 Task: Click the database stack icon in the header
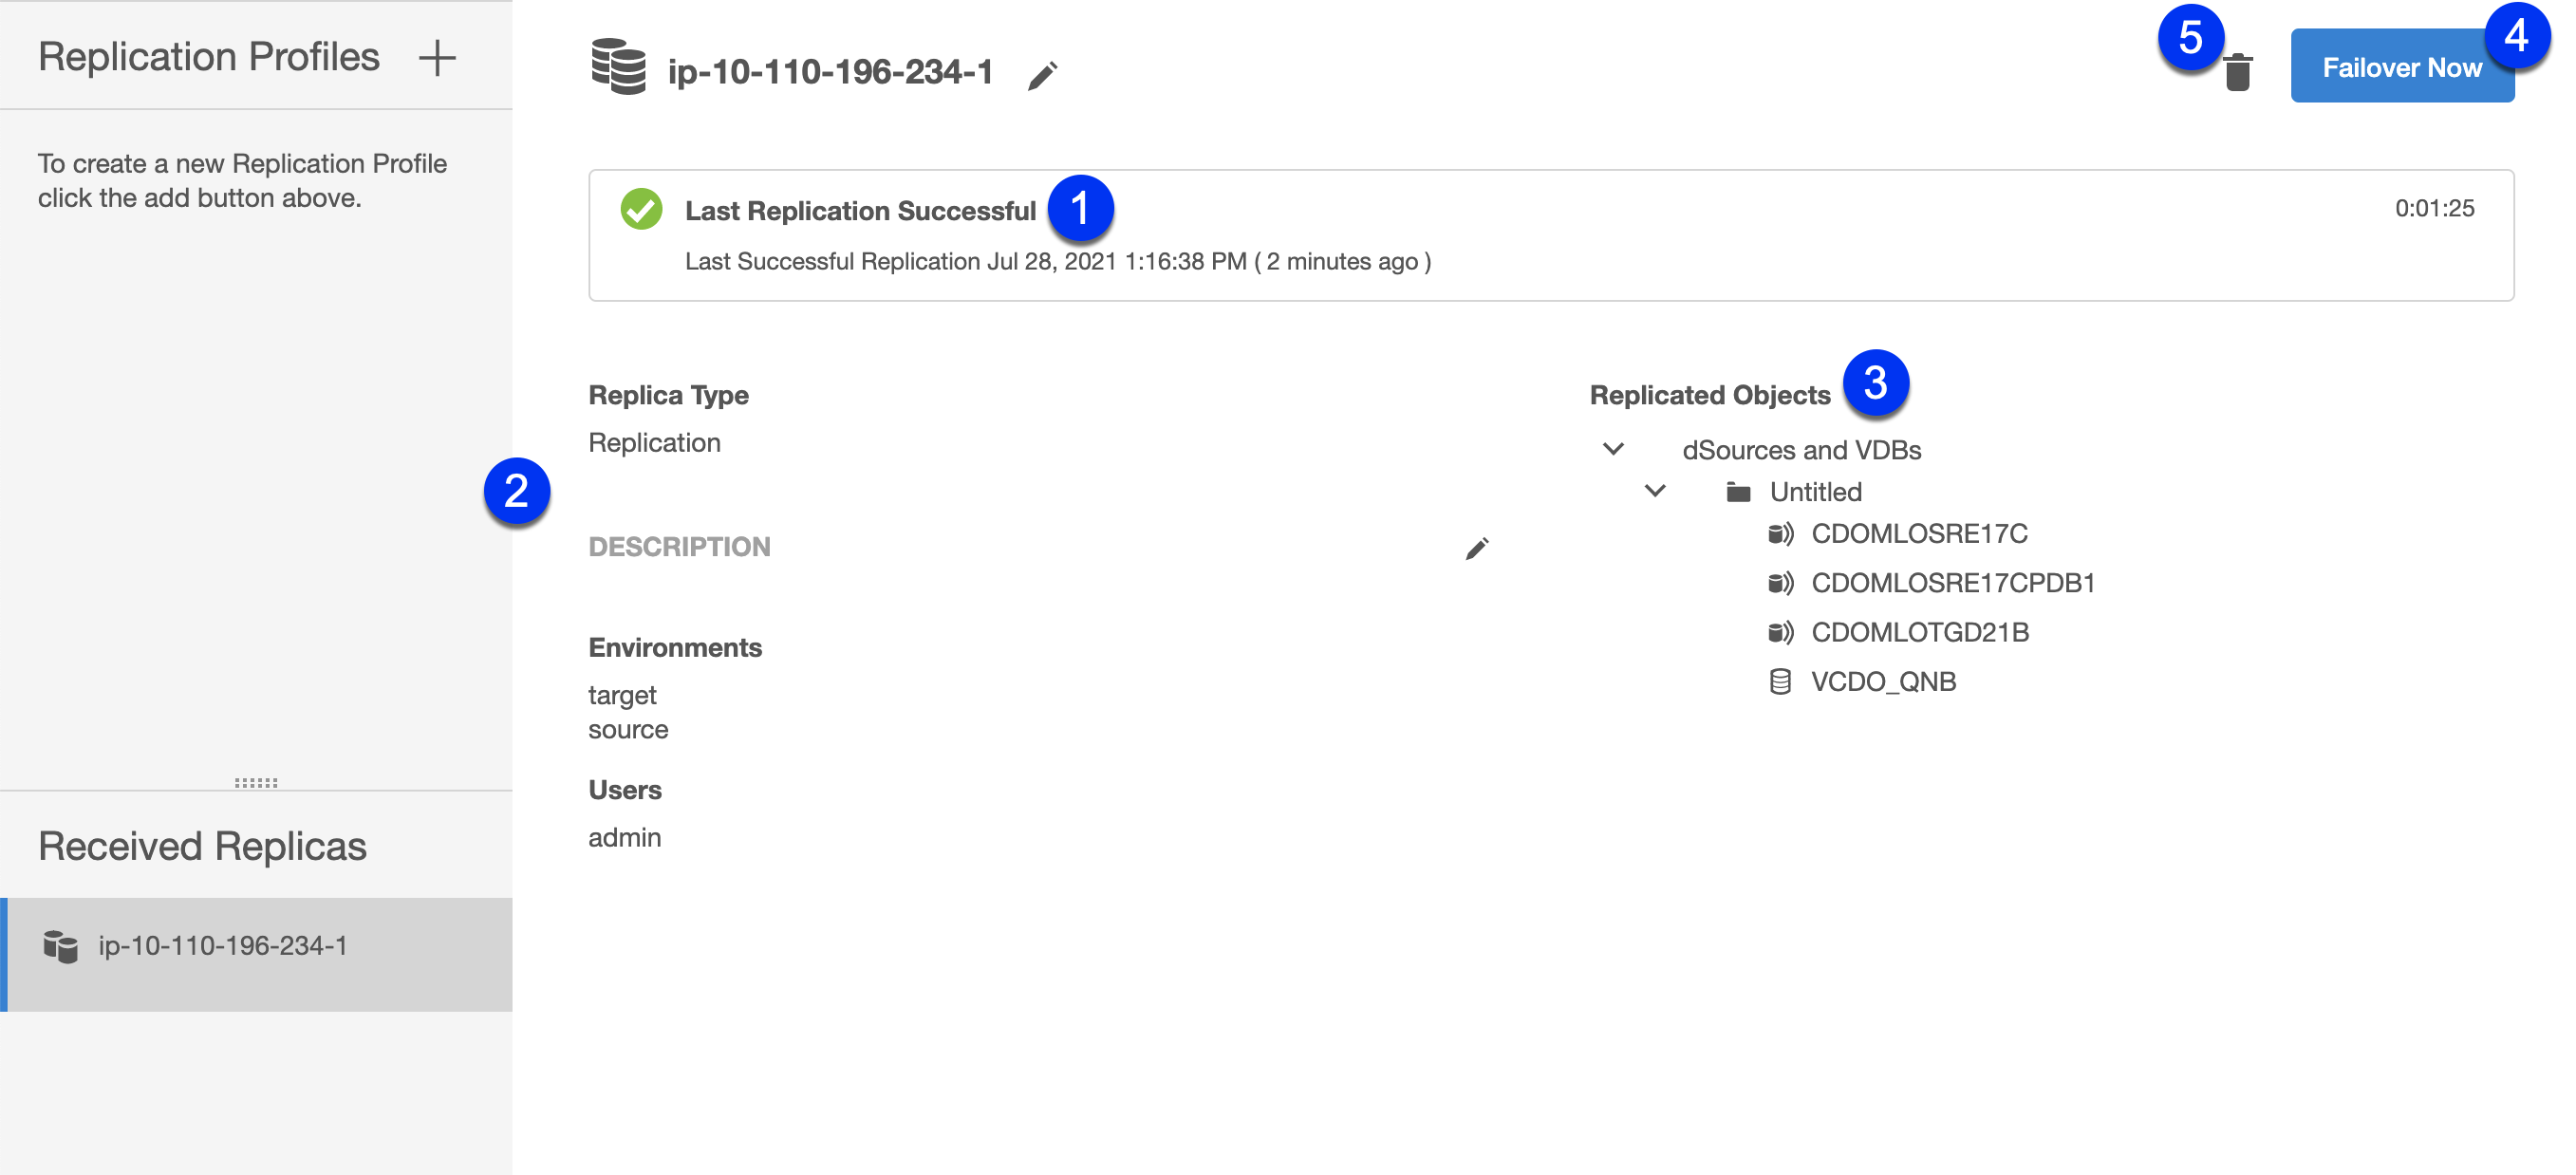(618, 68)
